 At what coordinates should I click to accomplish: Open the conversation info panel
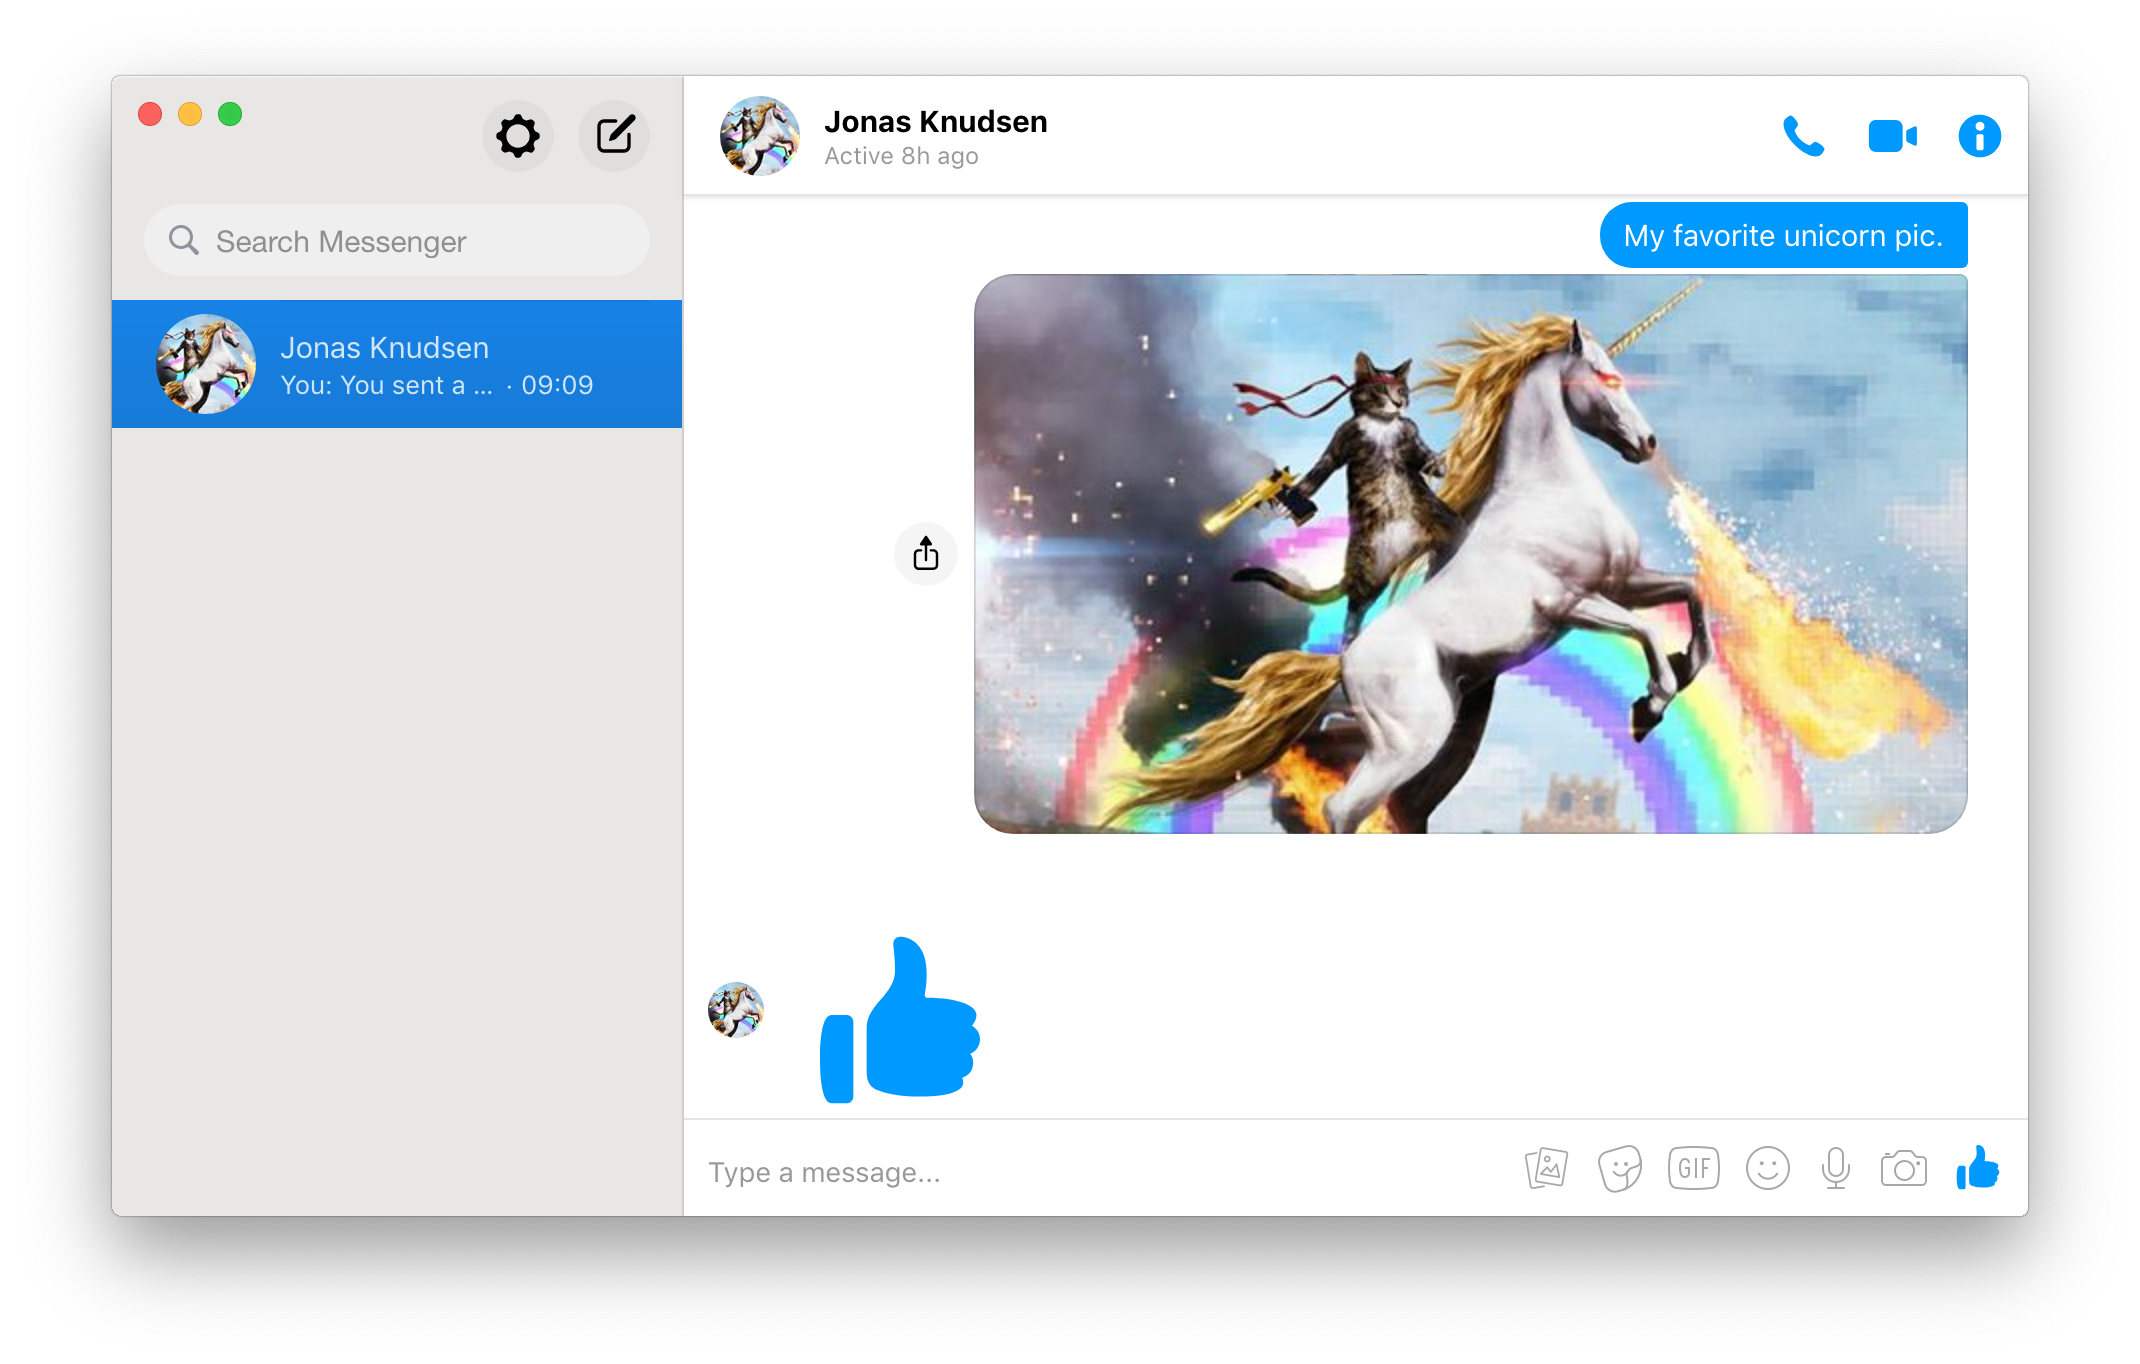click(1980, 136)
